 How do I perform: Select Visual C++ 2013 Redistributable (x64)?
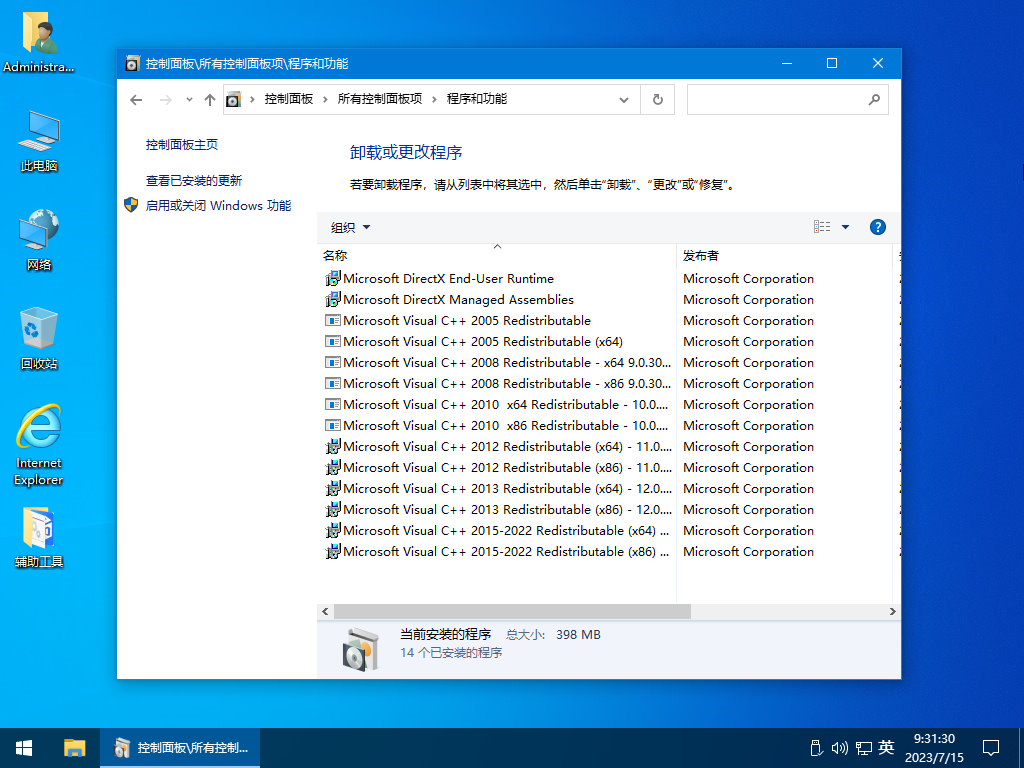[496, 488]
